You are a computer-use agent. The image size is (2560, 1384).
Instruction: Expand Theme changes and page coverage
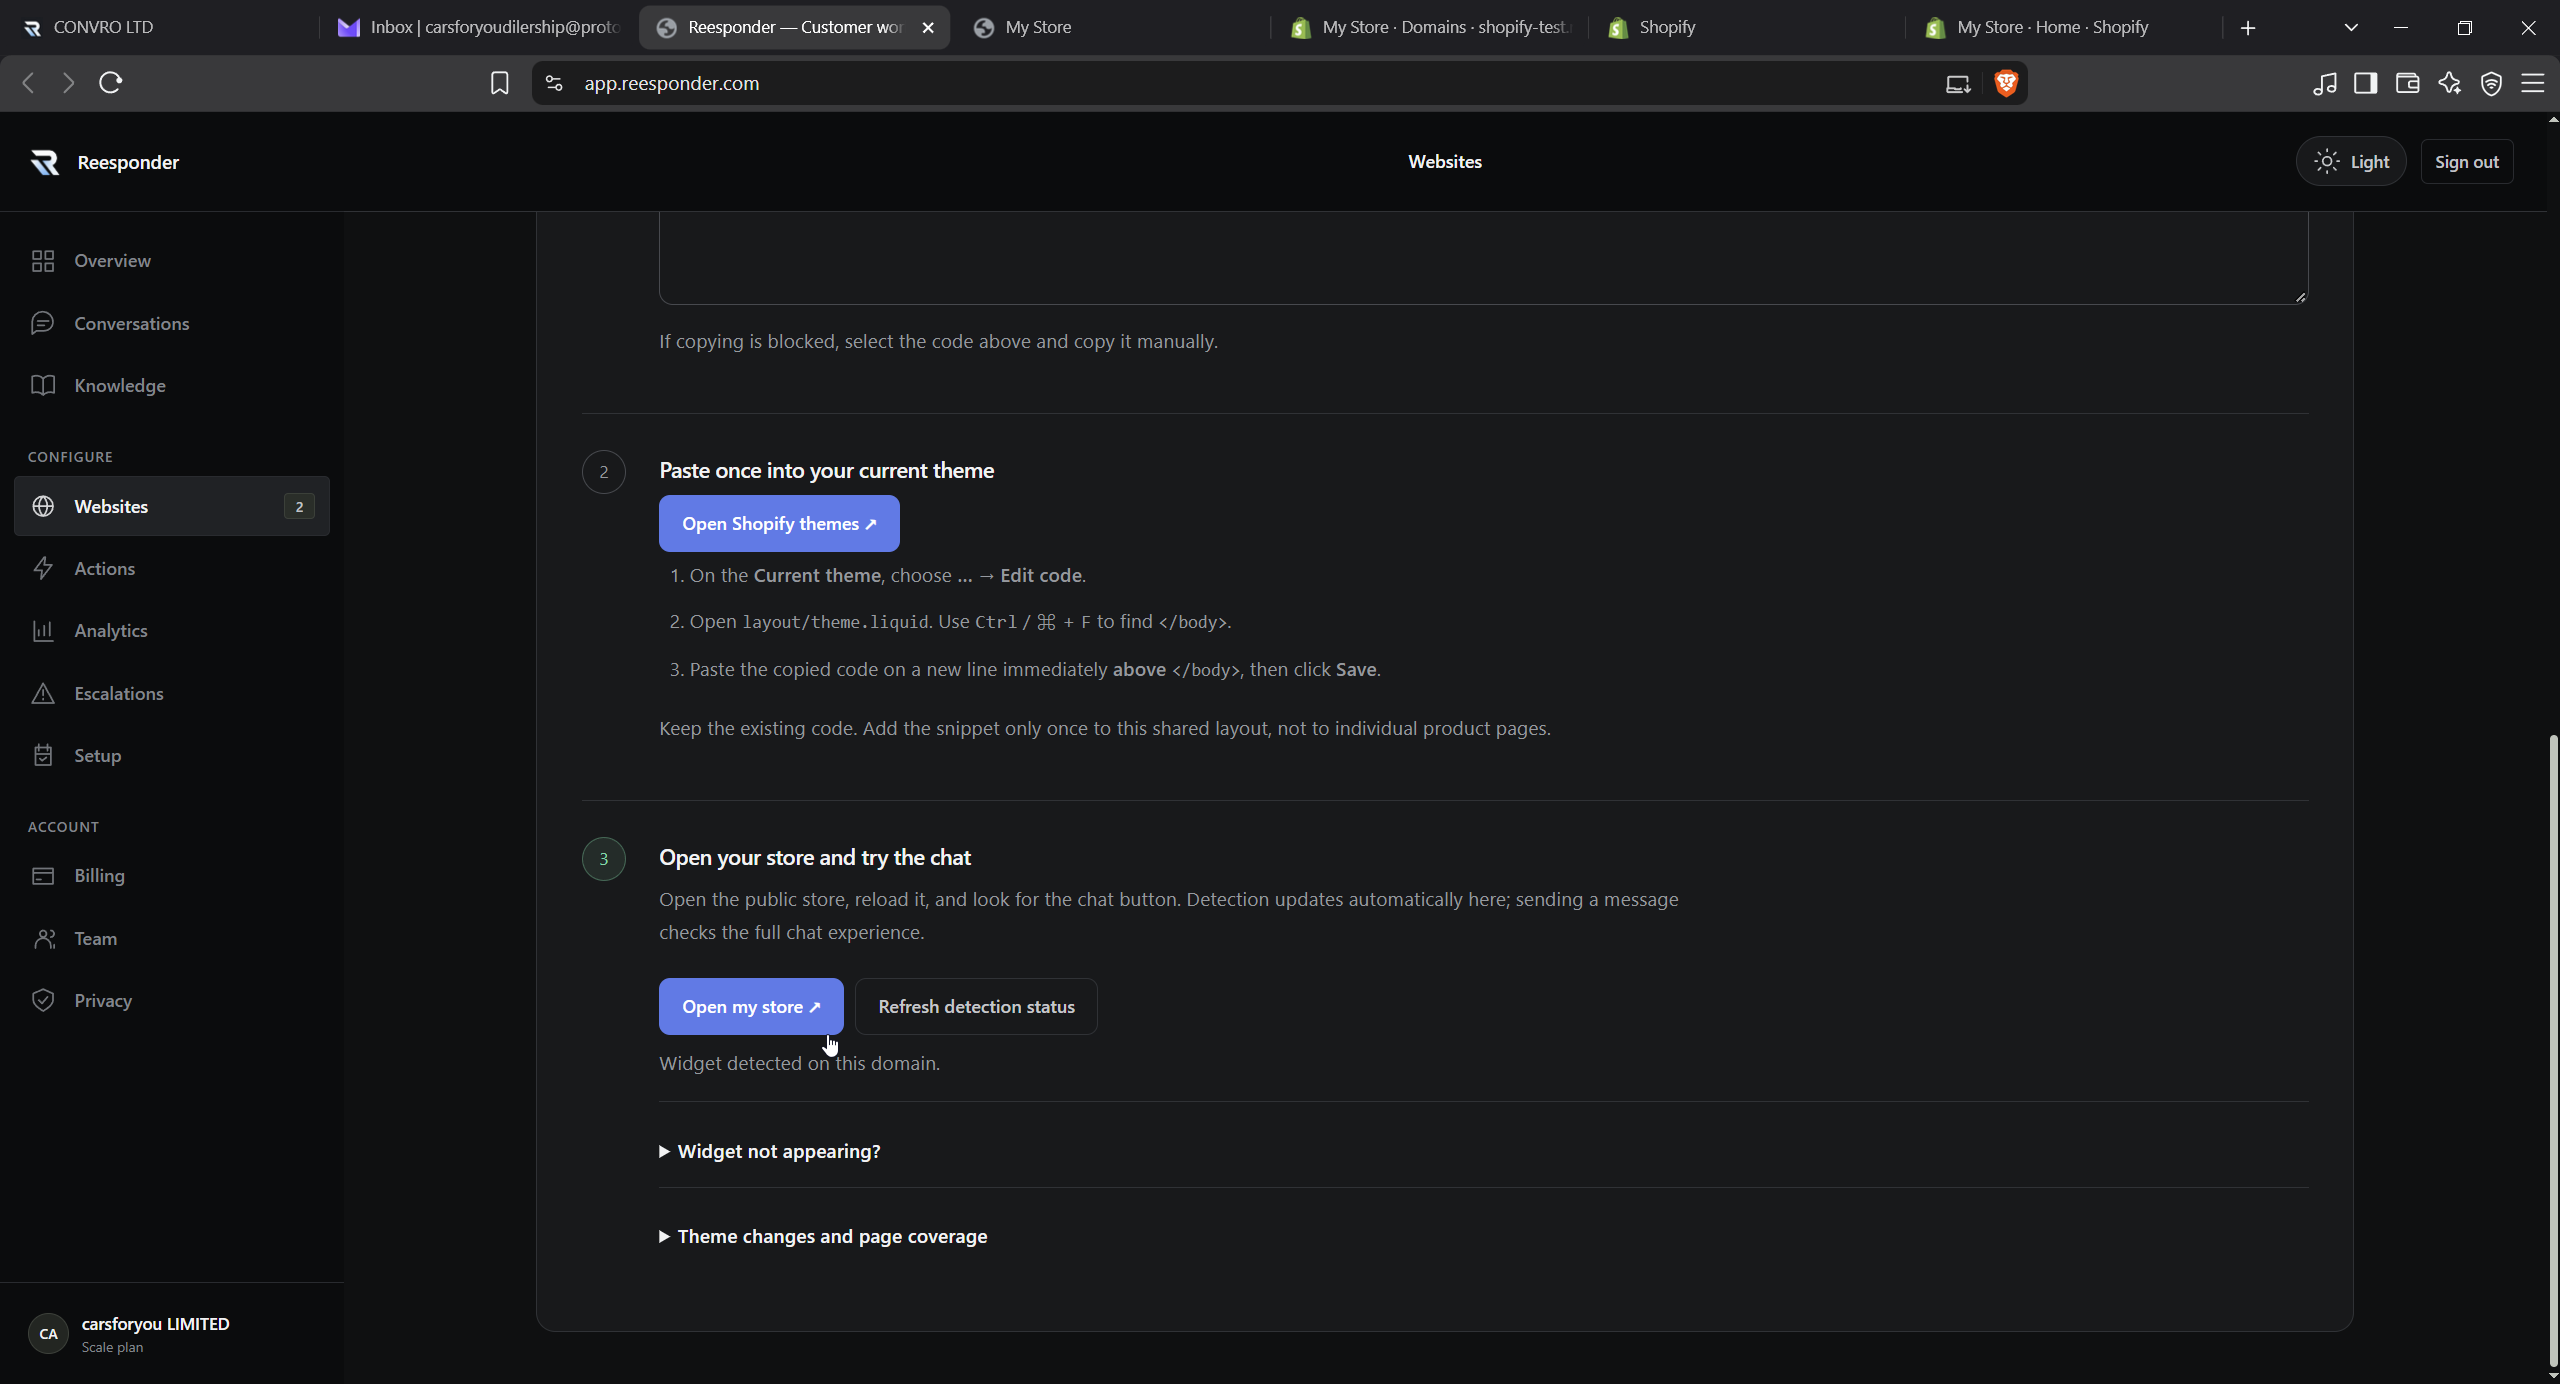tap(823, 1237)
